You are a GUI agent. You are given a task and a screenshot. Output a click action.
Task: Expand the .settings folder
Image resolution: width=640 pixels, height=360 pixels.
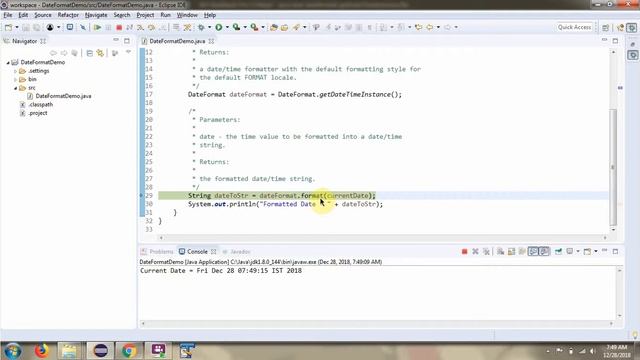tap(16, 71)
